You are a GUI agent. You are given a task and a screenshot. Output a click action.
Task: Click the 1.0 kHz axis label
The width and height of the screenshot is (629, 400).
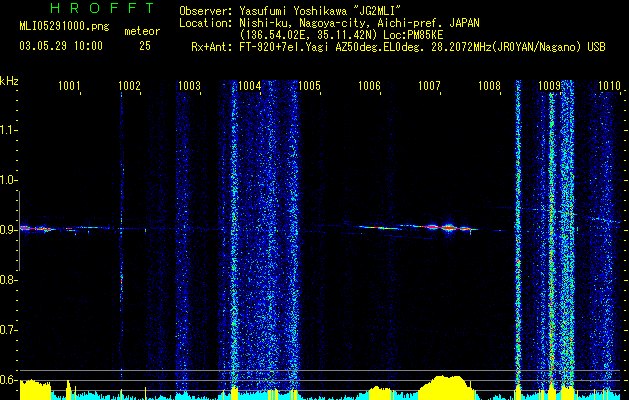tap(7, 181)
